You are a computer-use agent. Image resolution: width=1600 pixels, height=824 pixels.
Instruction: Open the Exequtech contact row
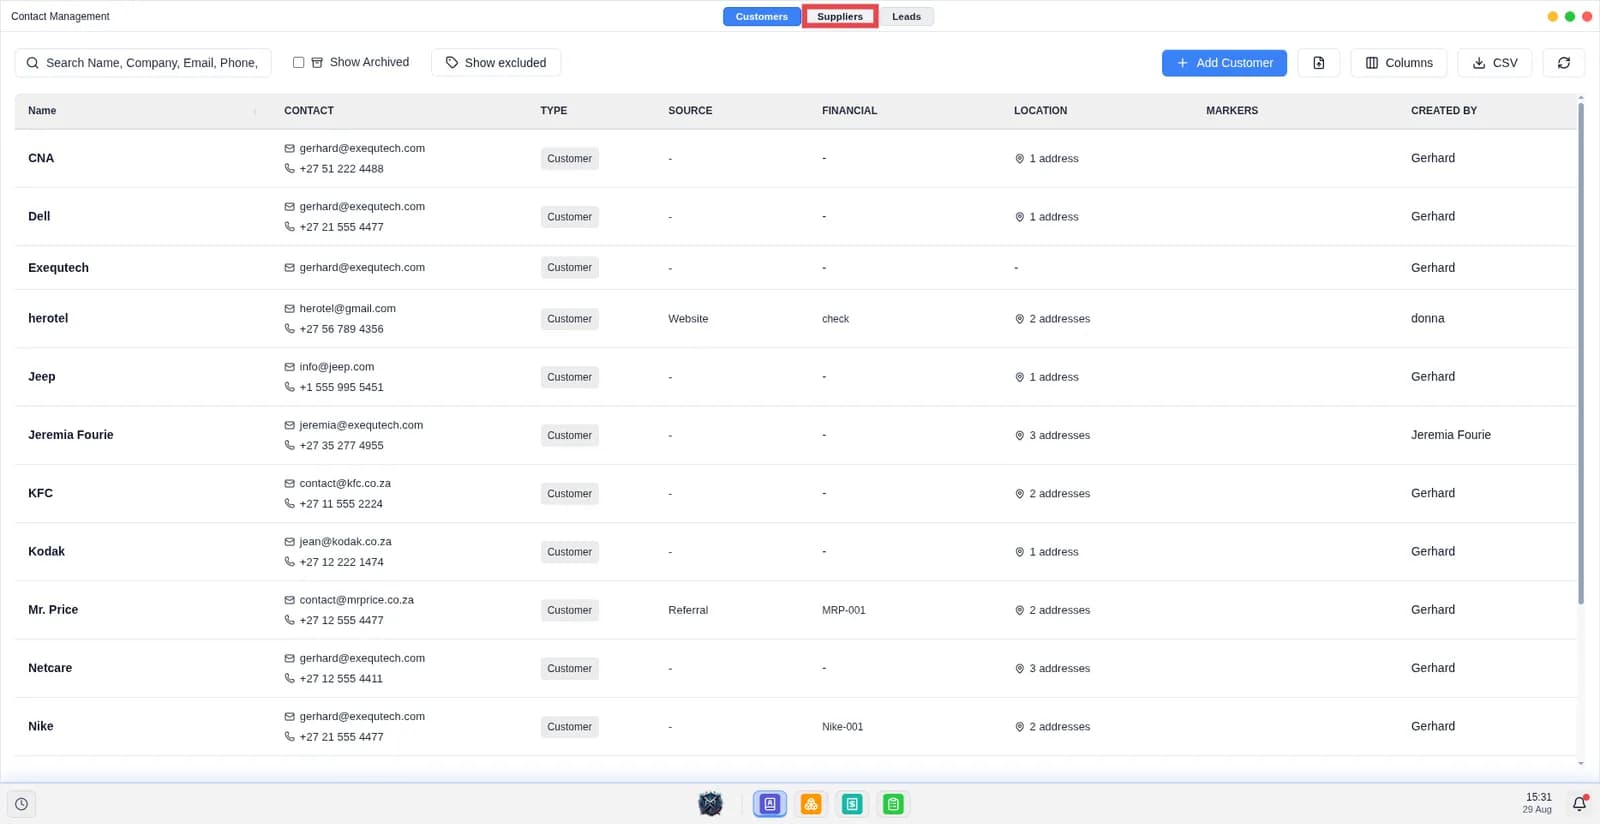(x=795, y=268)
